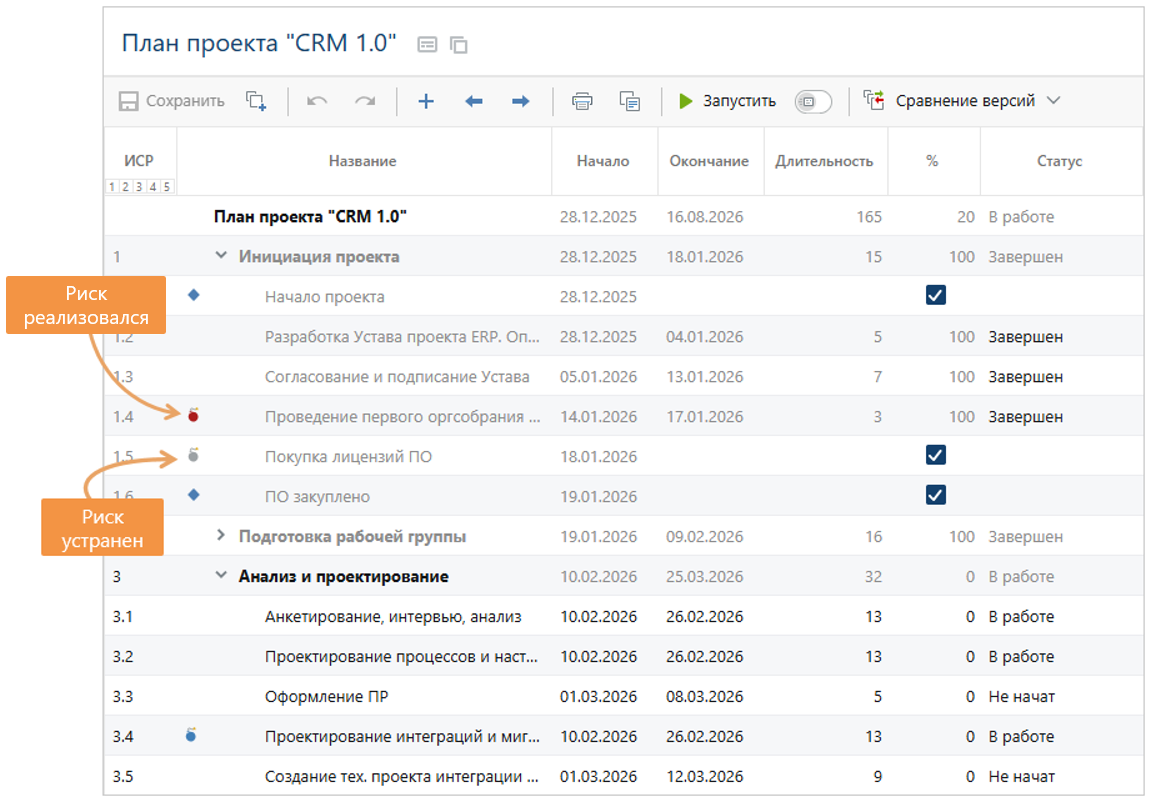
Task: Expand the Подготовка рабочей группы group
Action: click(x=221, y=536)
